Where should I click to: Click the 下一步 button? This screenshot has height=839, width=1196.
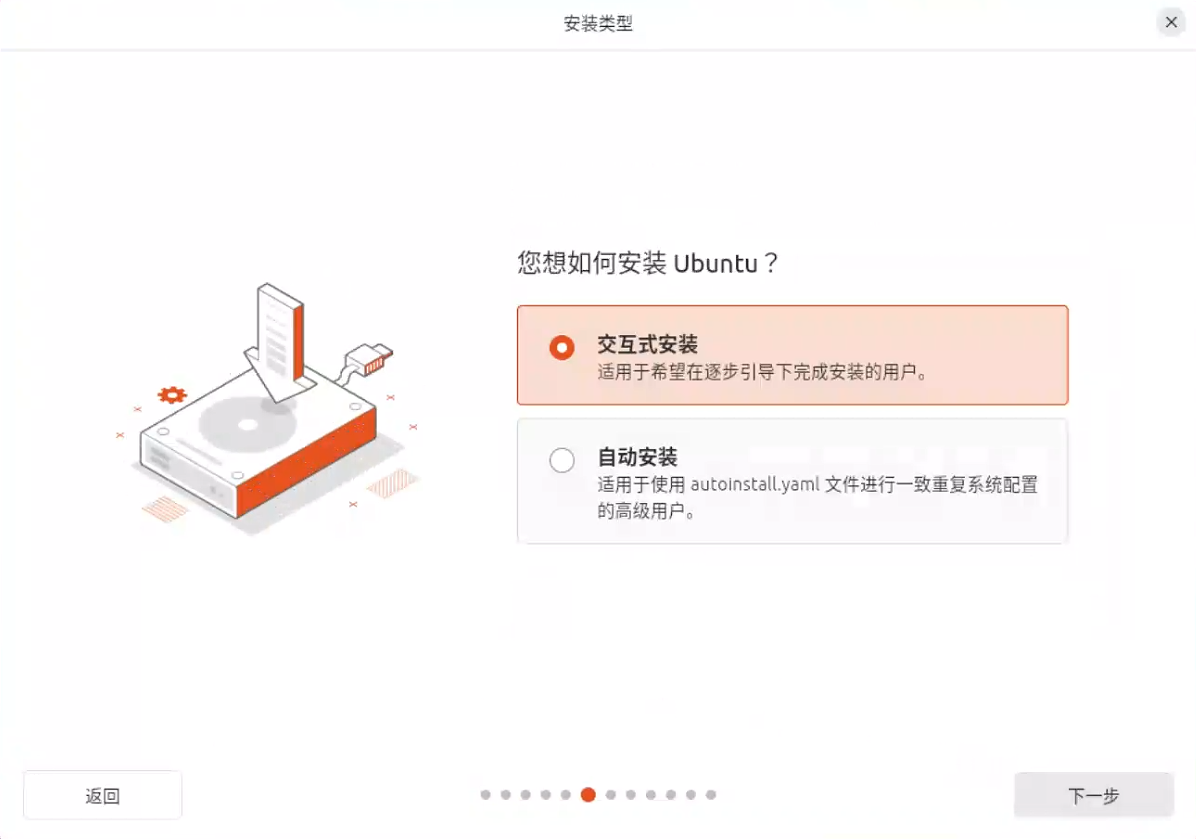1094,796
